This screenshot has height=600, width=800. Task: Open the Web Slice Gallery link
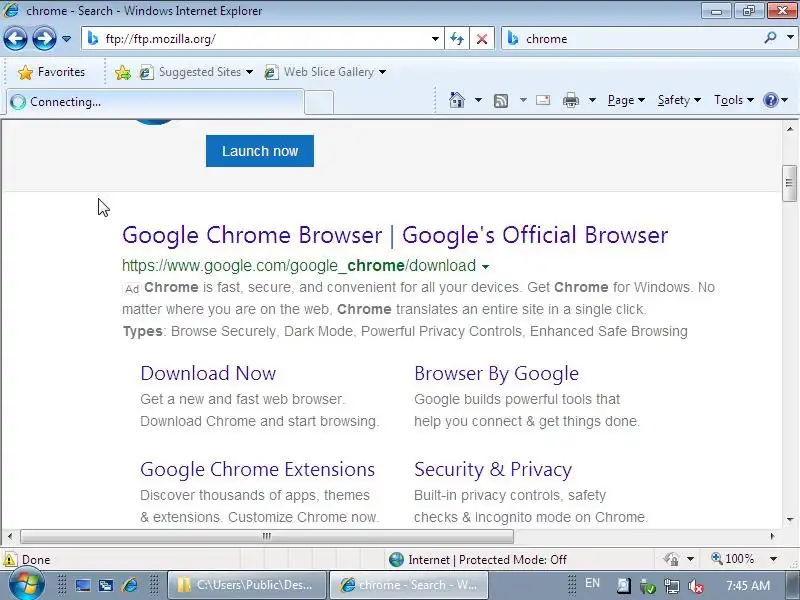(x=325, y=72)
